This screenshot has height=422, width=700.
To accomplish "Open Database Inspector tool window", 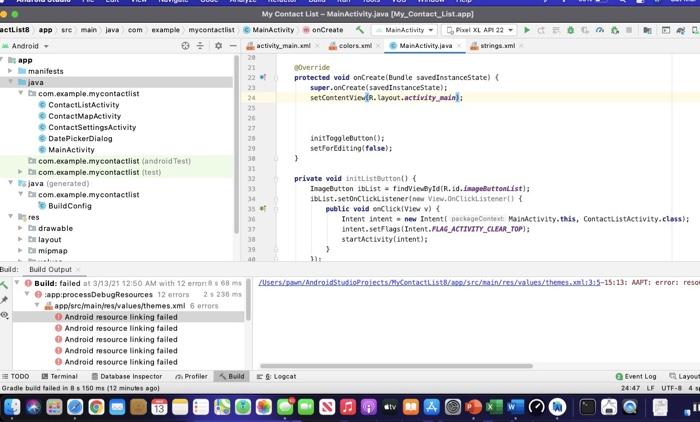I will pyautogui.click(x=126, y=376).
